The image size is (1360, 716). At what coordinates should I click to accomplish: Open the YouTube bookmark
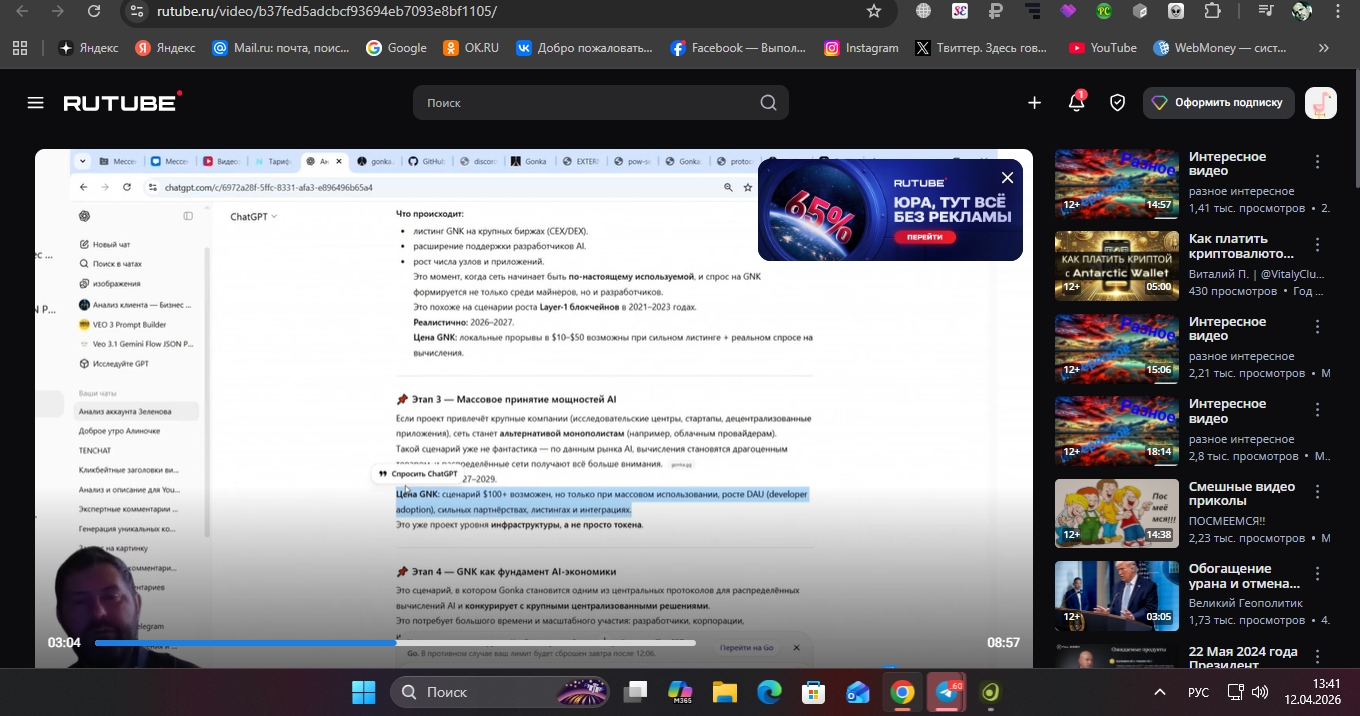(x=1103, y=47)
